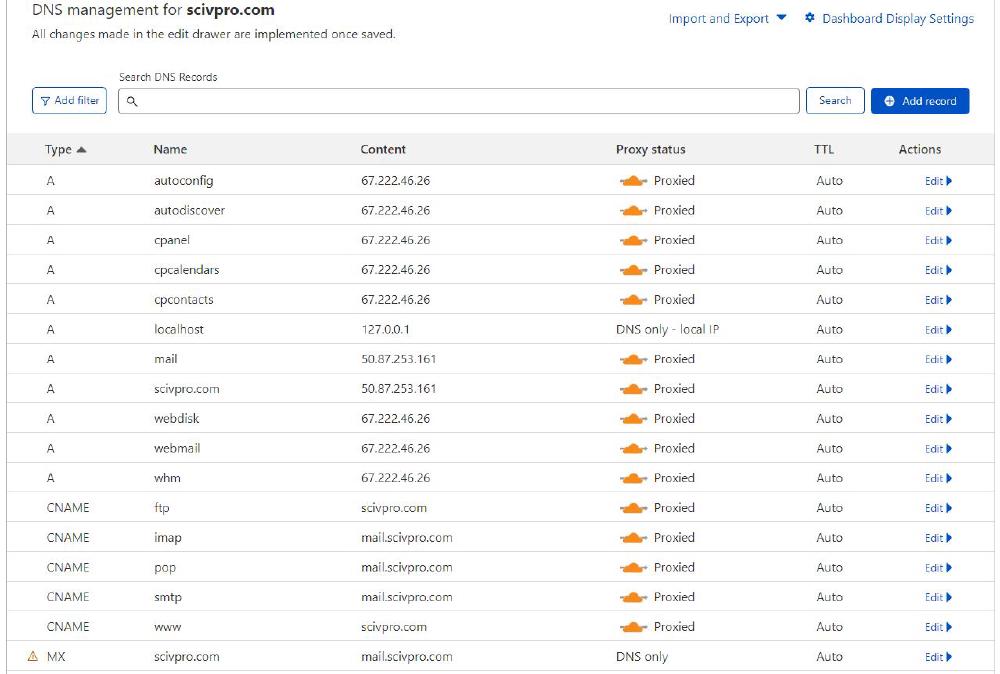Click the cloud icon in the pop CNAME row

click(633, 568)
